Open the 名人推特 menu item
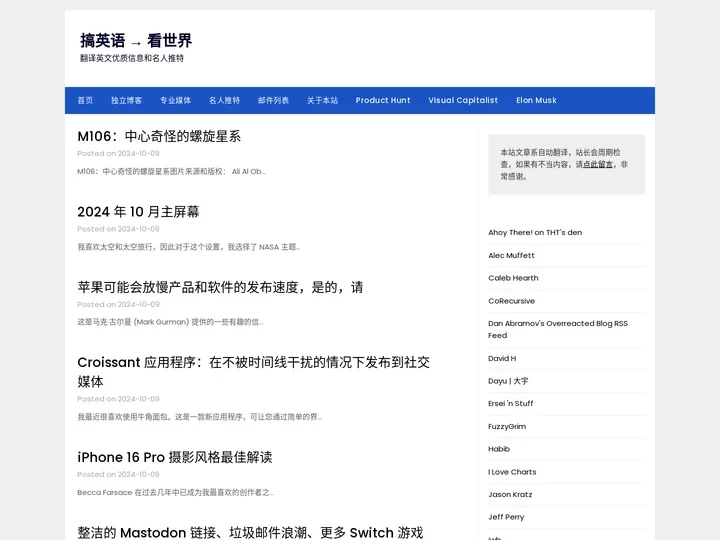Viewport: 720px width, 540px height. (x=225, y=100)
